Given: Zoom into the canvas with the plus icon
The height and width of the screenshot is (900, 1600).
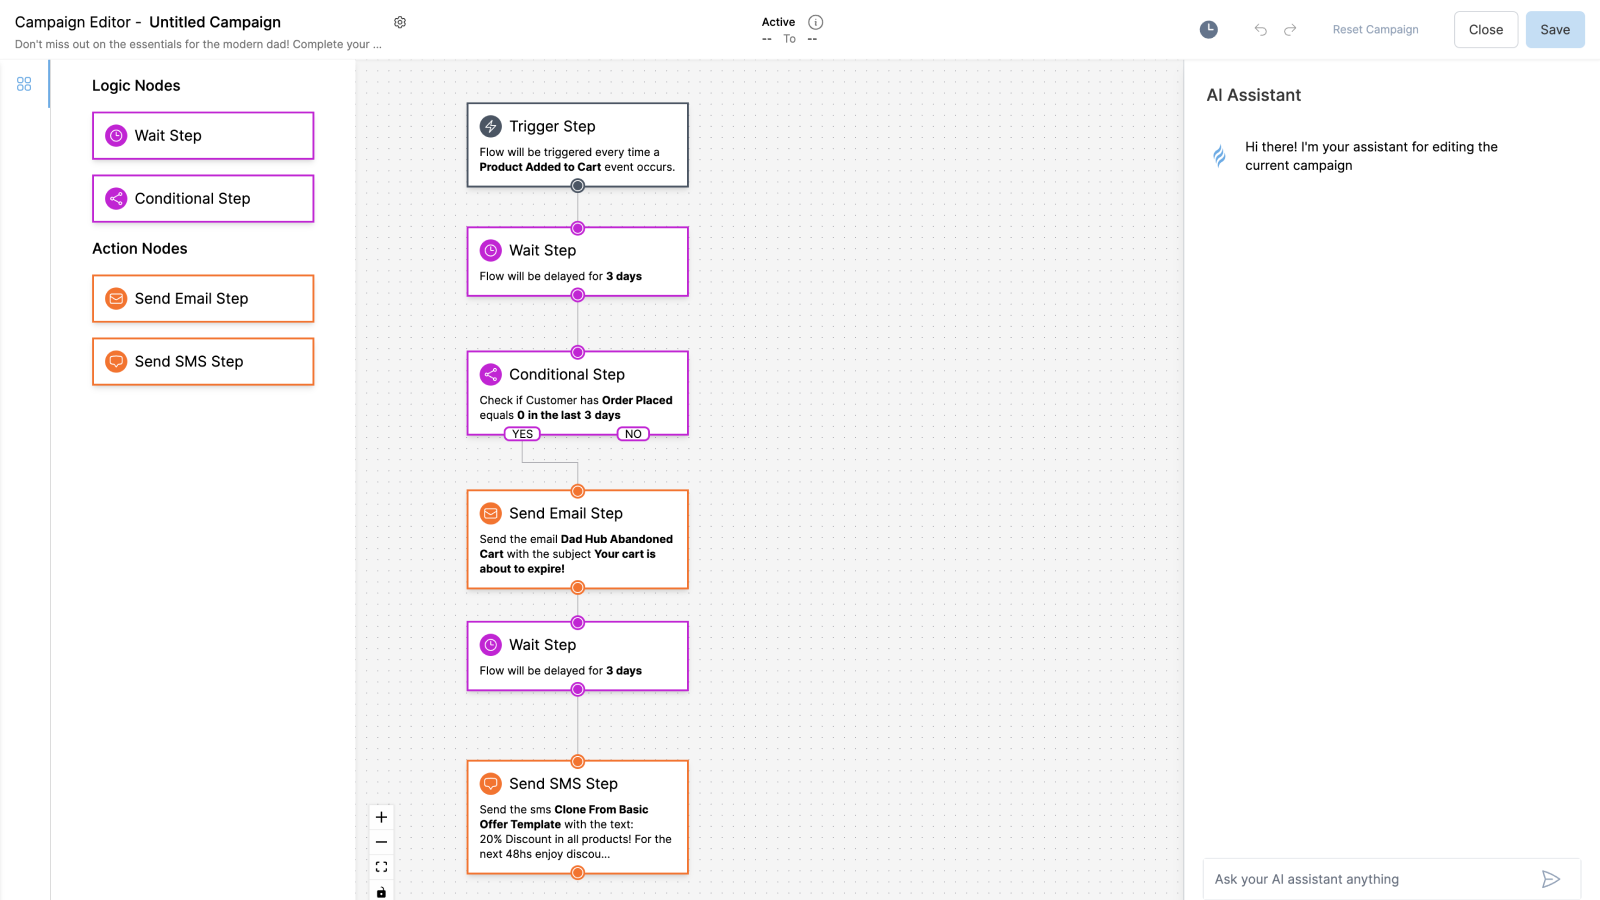Looking at the screenshot, I should click(x=381, y=816).
